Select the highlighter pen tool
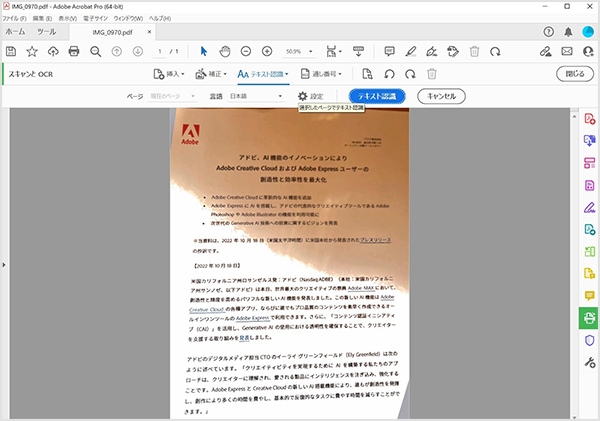Viewport: 600px width, 421px height. tap(411, 51)
